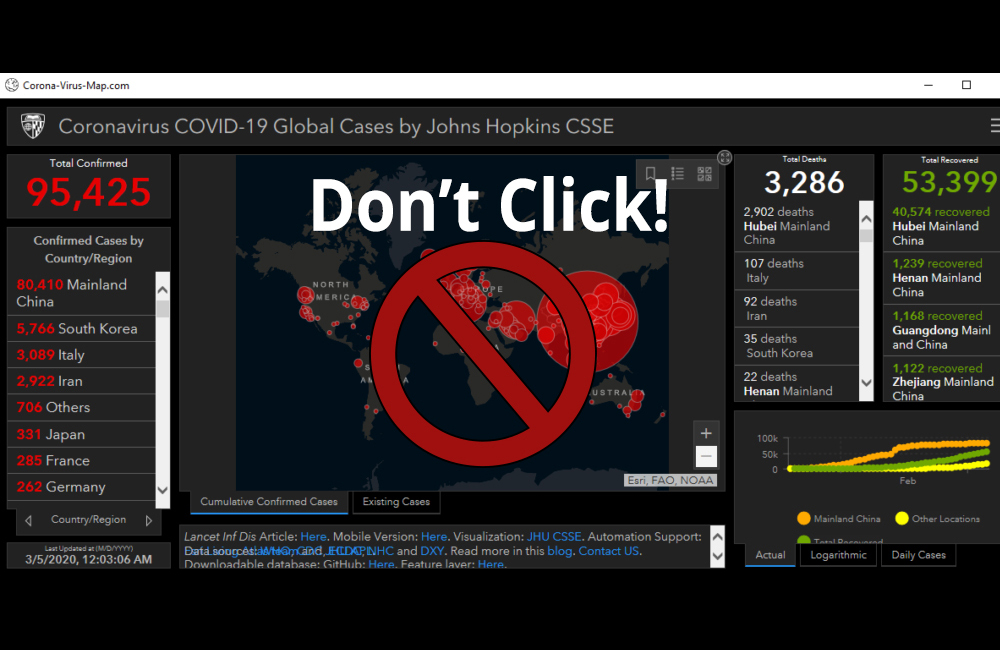
Task: Zoom out on the map
Action: (x=706, y=457)
